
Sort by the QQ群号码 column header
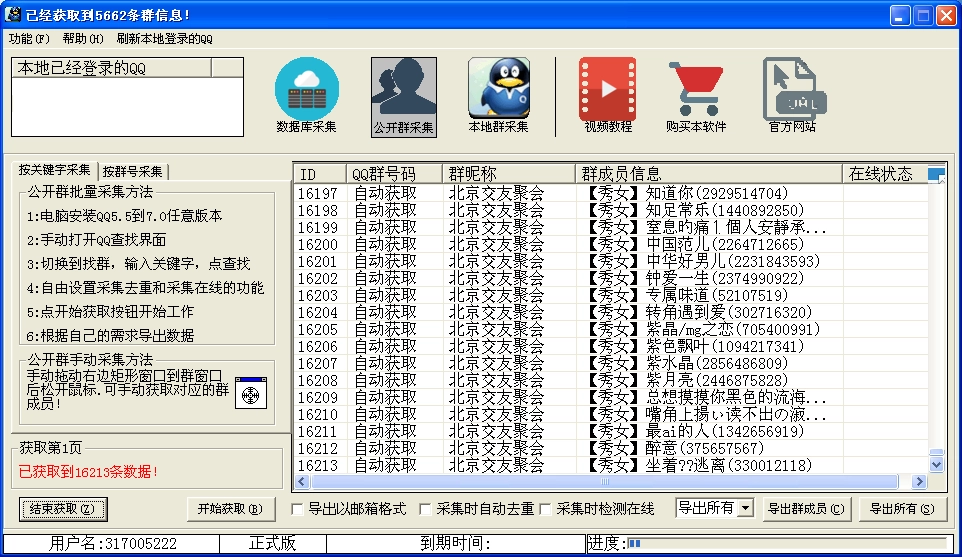pos(394,174)
